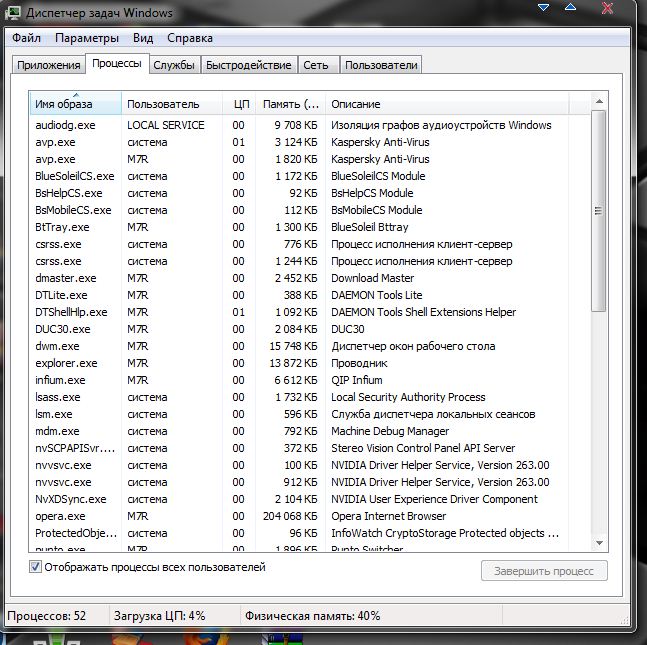The image size is (647, 645).
Task: Open the 'Файл' menu
Action: pyautogui.click(x=26, y=38)
